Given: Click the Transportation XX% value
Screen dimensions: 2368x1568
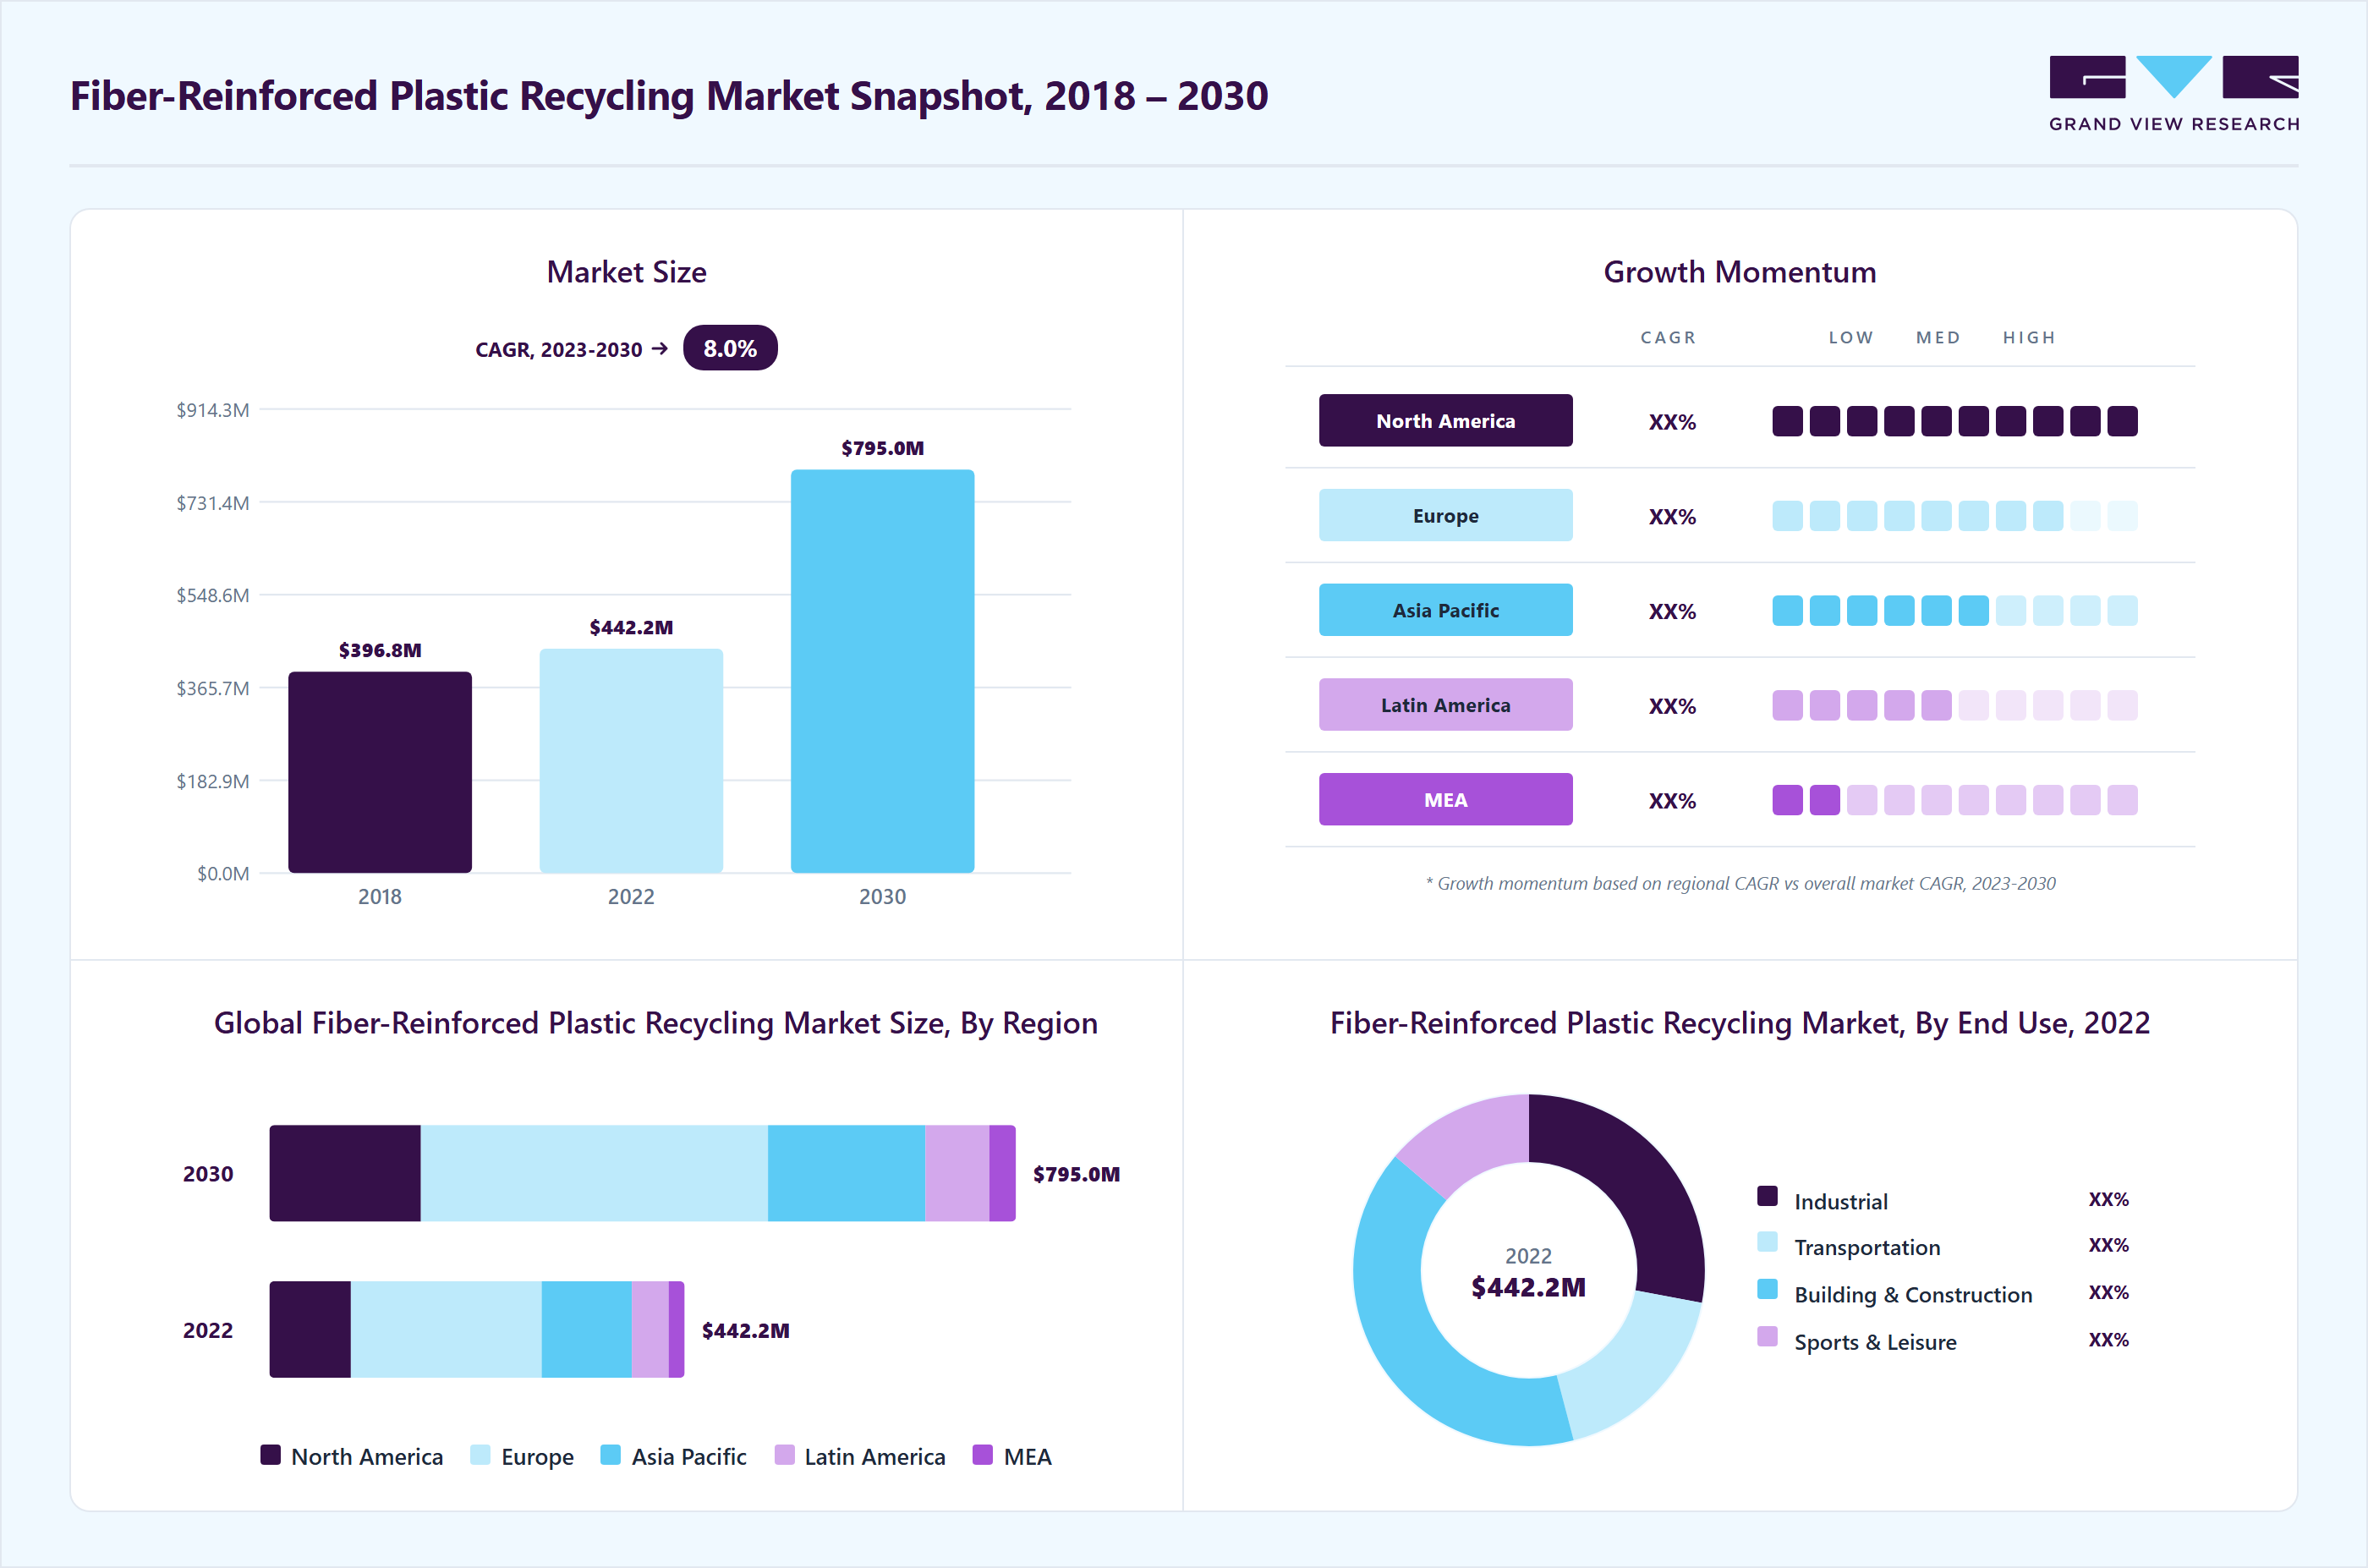Looking at the screenshot, I should tap(2108, 1245).
